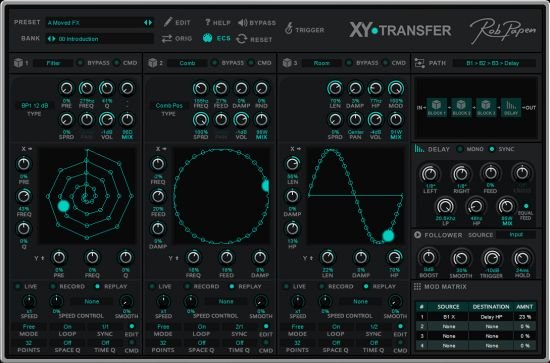The height and width of the screenshot is (363, 550).
Task: Open the Follower Source Input dropdown
Action: point(516,235)
